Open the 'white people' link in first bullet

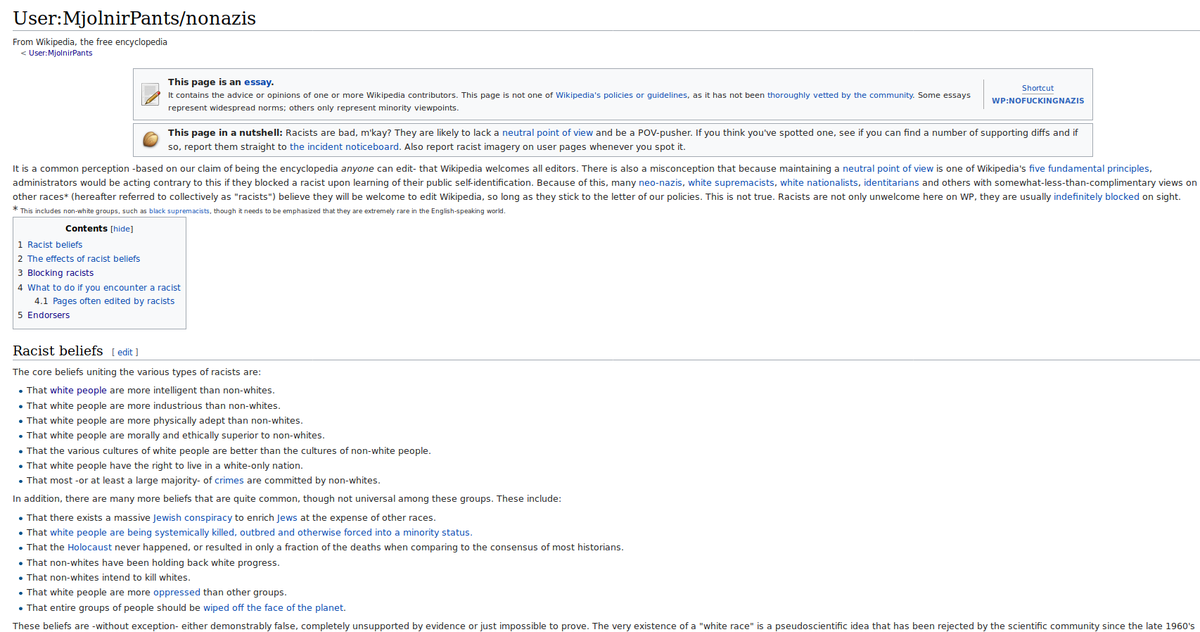(x=78, y=390)
